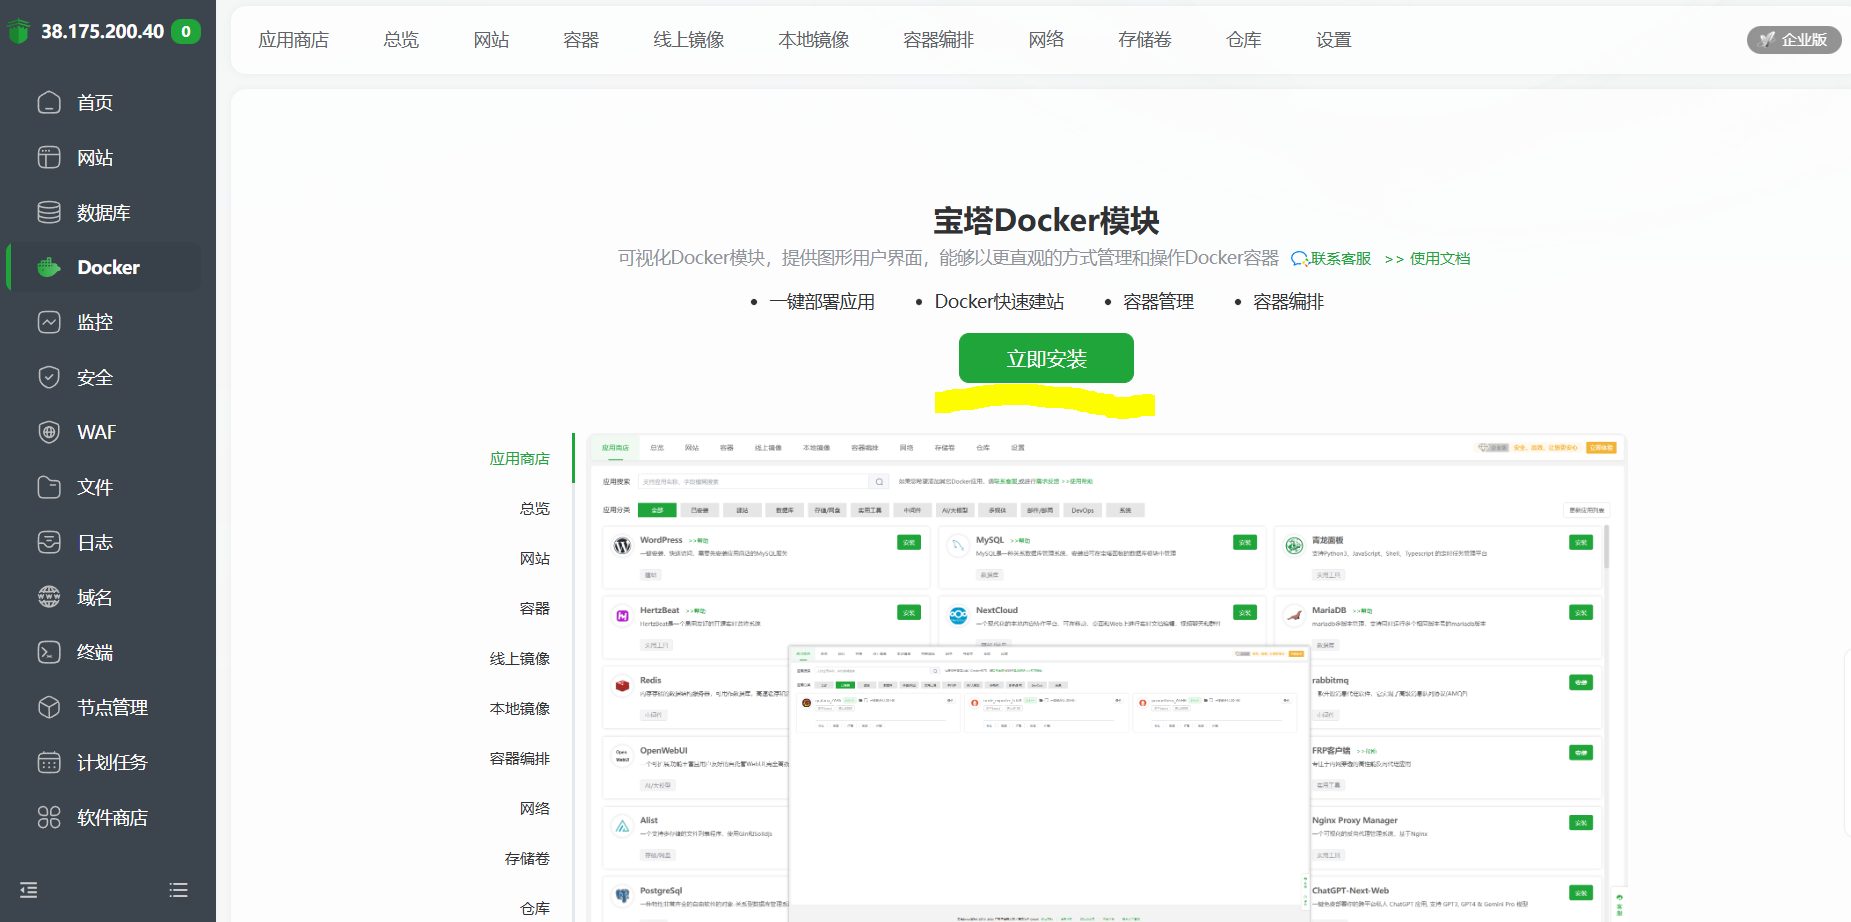Open the Database (数据库) sidebar icon
1851x922 pixels.
point(49,213)
